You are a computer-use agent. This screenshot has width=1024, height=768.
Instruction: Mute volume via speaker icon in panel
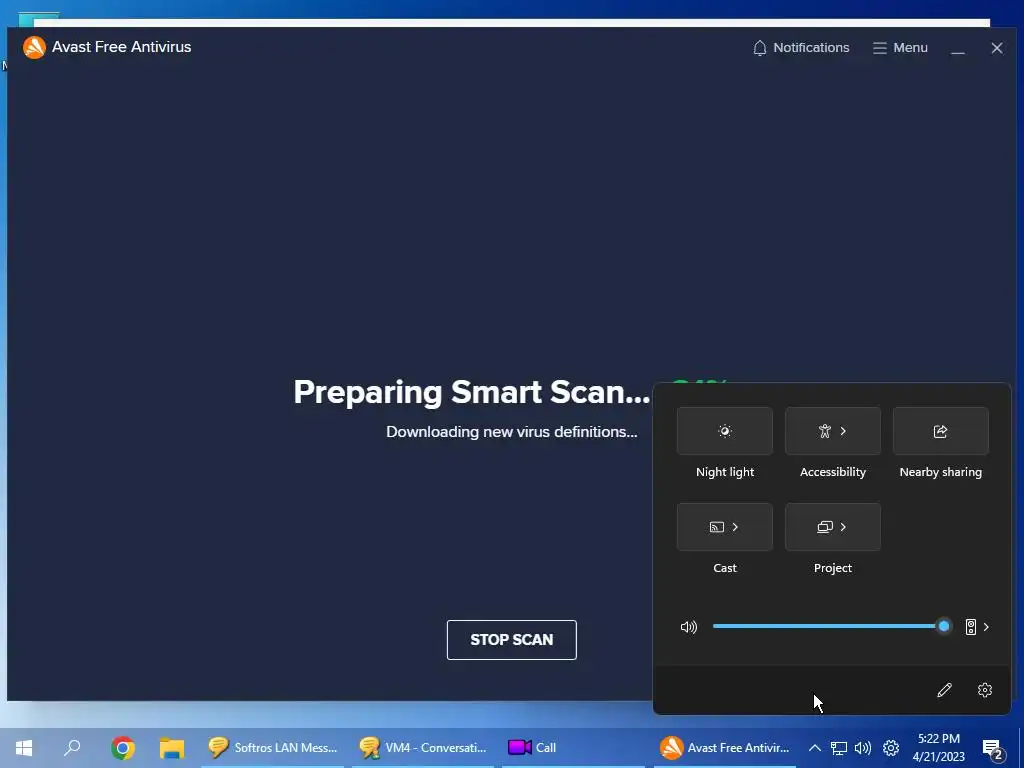click(689, 627)
